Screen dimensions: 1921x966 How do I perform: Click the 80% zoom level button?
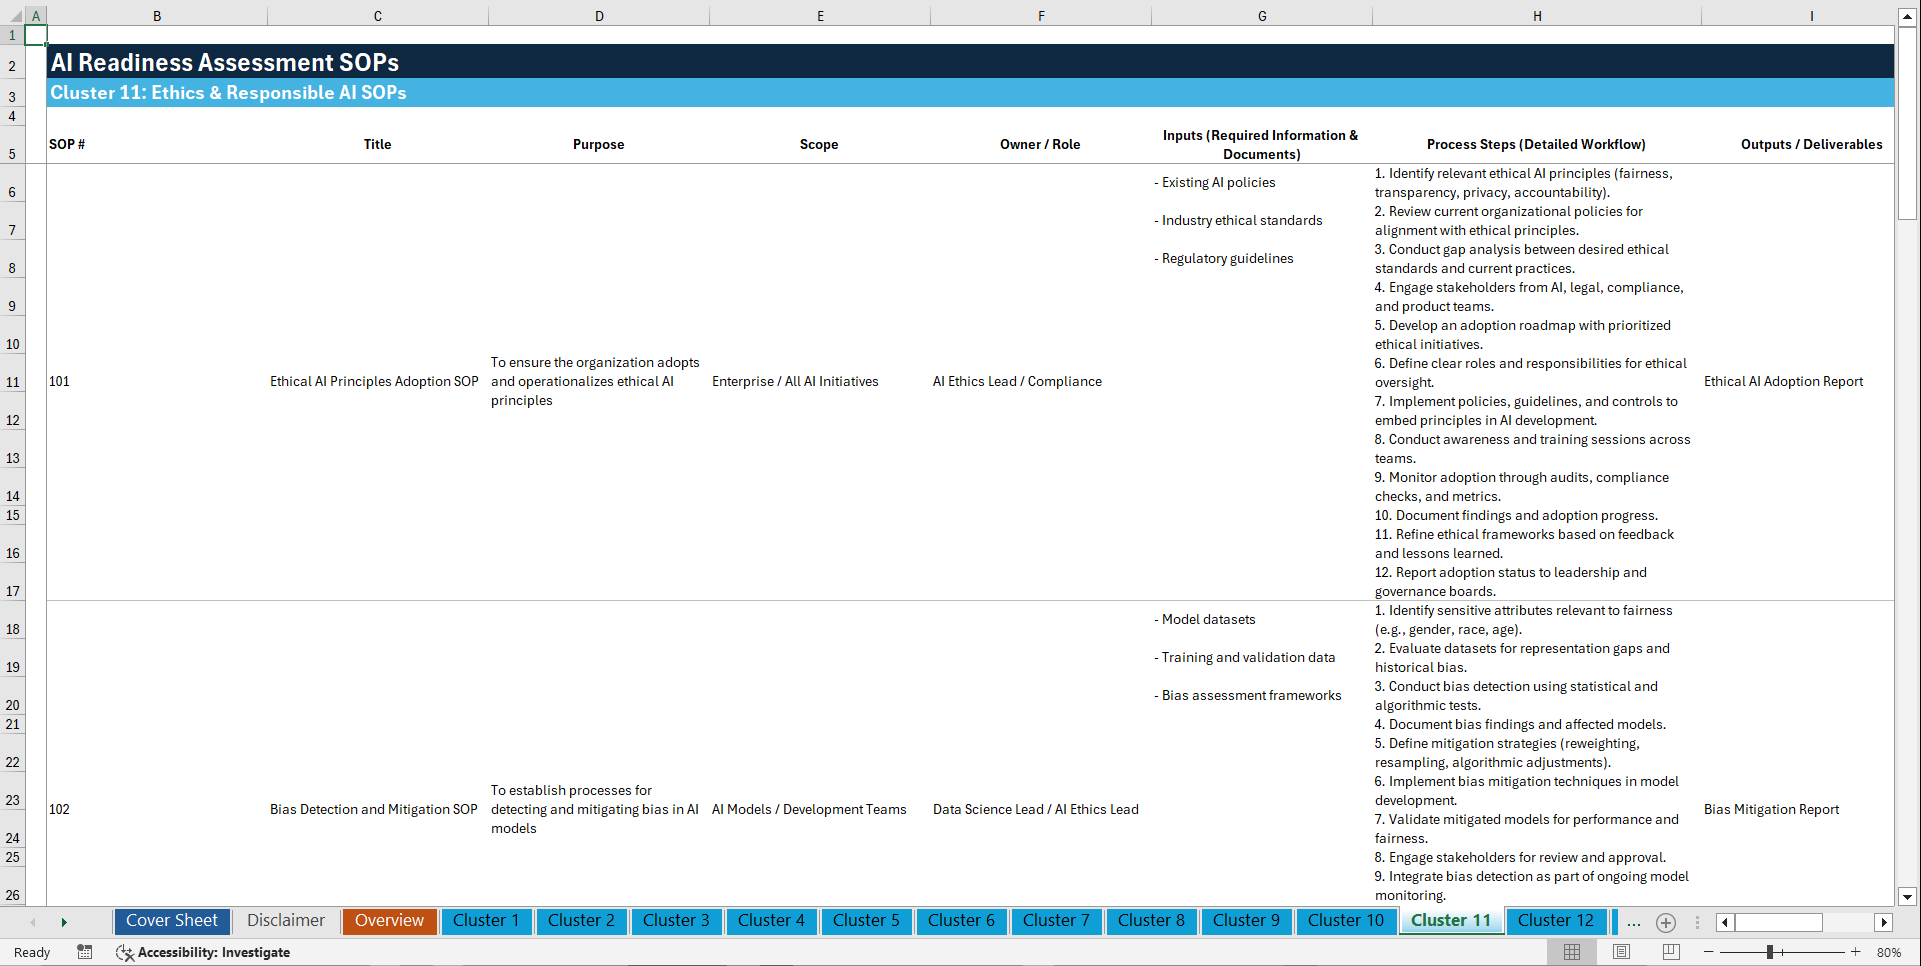[x=1890, y=952]
